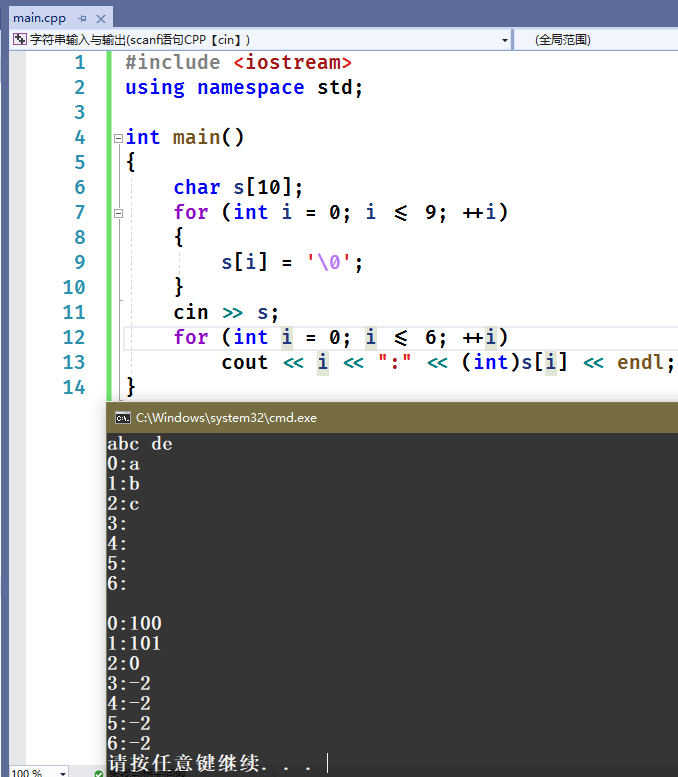Click the '6:-2' console output line
The width and height of the screenshot is (678, 777).
coord(129,743)
